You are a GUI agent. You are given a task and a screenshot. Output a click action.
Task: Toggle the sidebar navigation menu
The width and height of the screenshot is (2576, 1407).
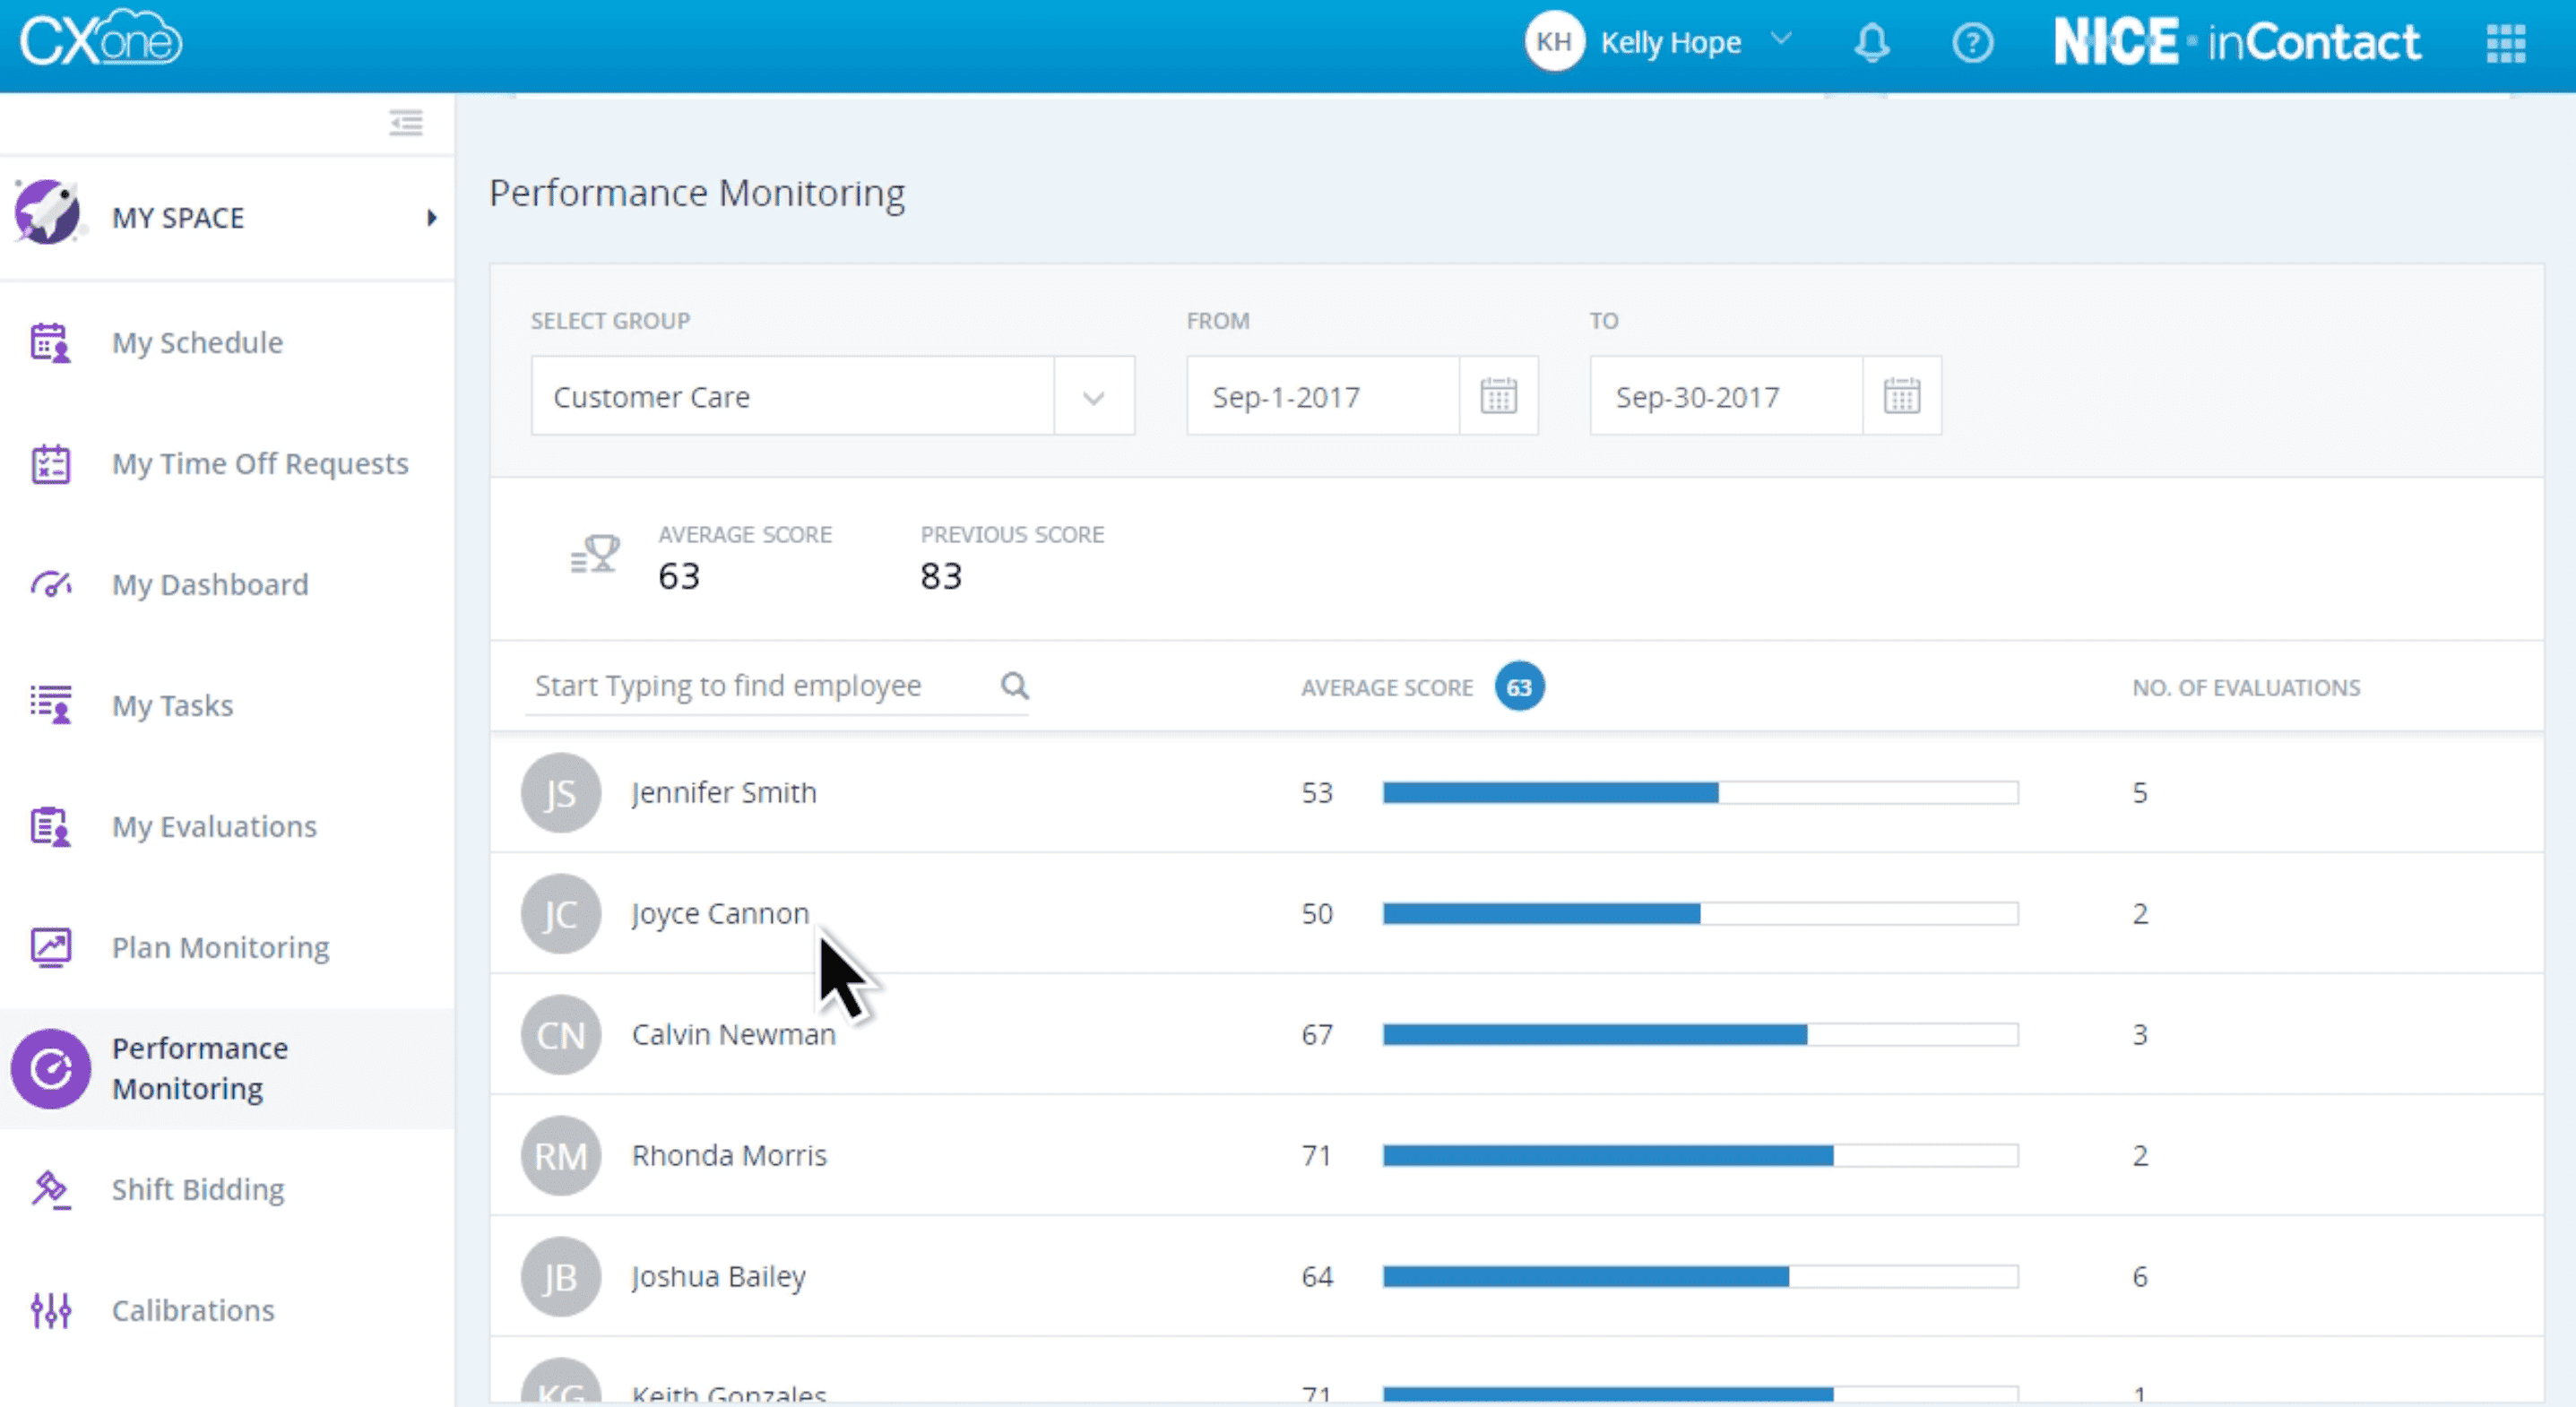coord(405,121)
